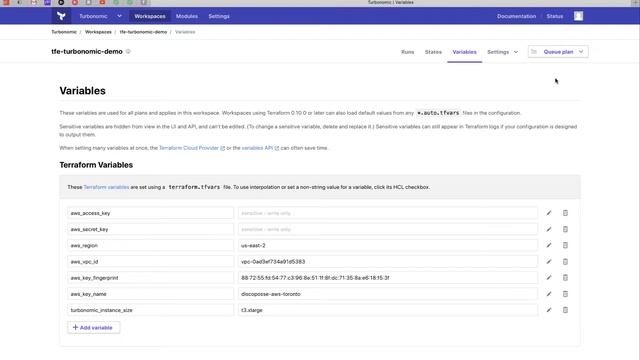
Task: Click the aws_vpc_id key field
Action: click(151, 262)
